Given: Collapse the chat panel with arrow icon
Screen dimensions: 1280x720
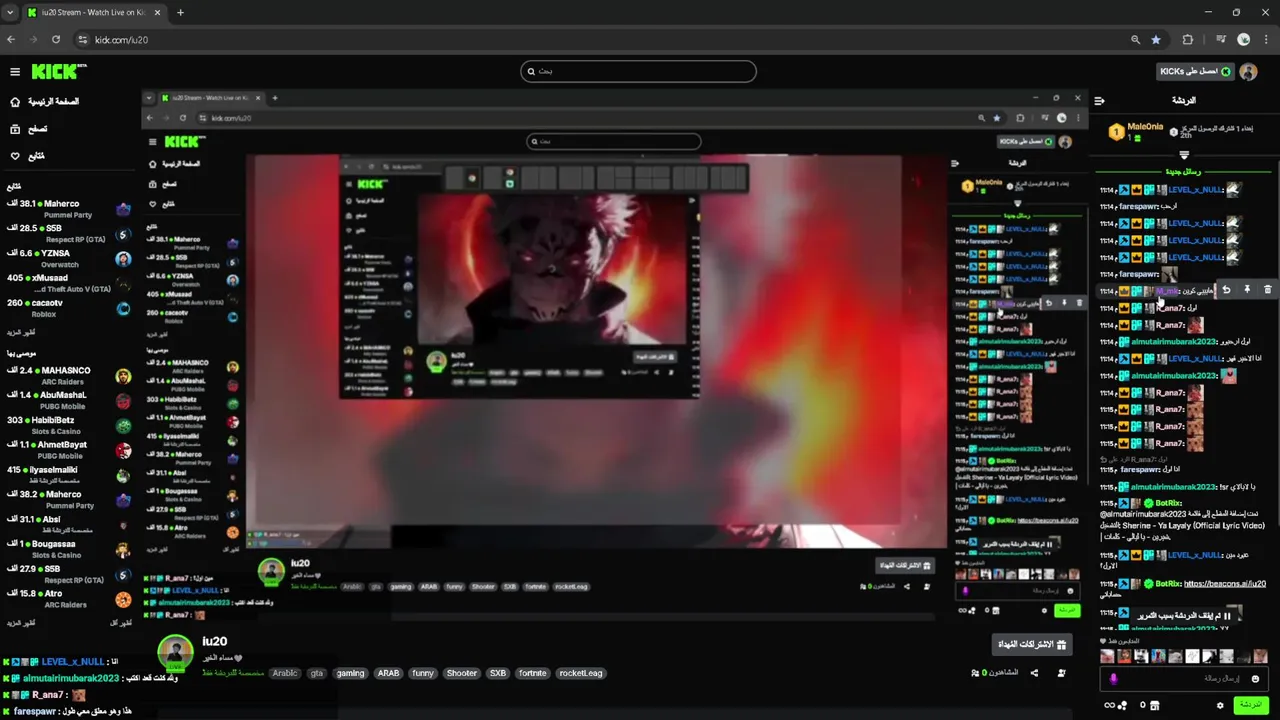Looking at the screenshot, I should pos(1099,101).
